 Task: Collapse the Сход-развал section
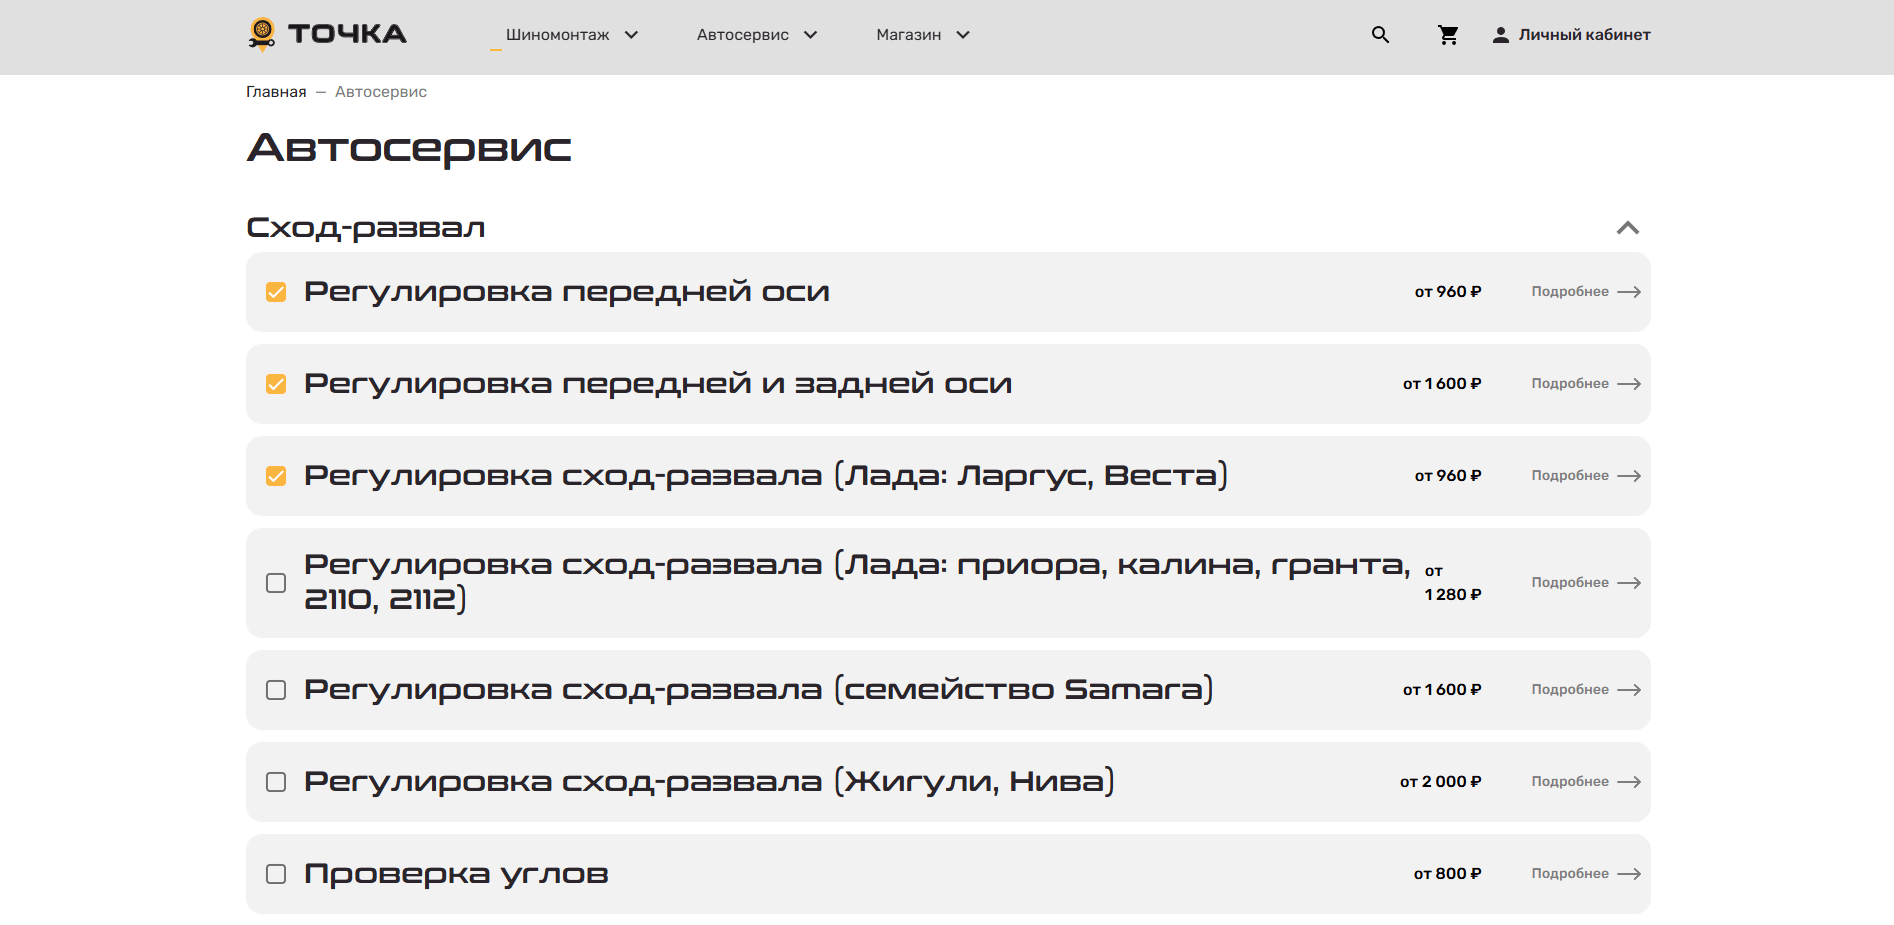(x=1627, y=228)
